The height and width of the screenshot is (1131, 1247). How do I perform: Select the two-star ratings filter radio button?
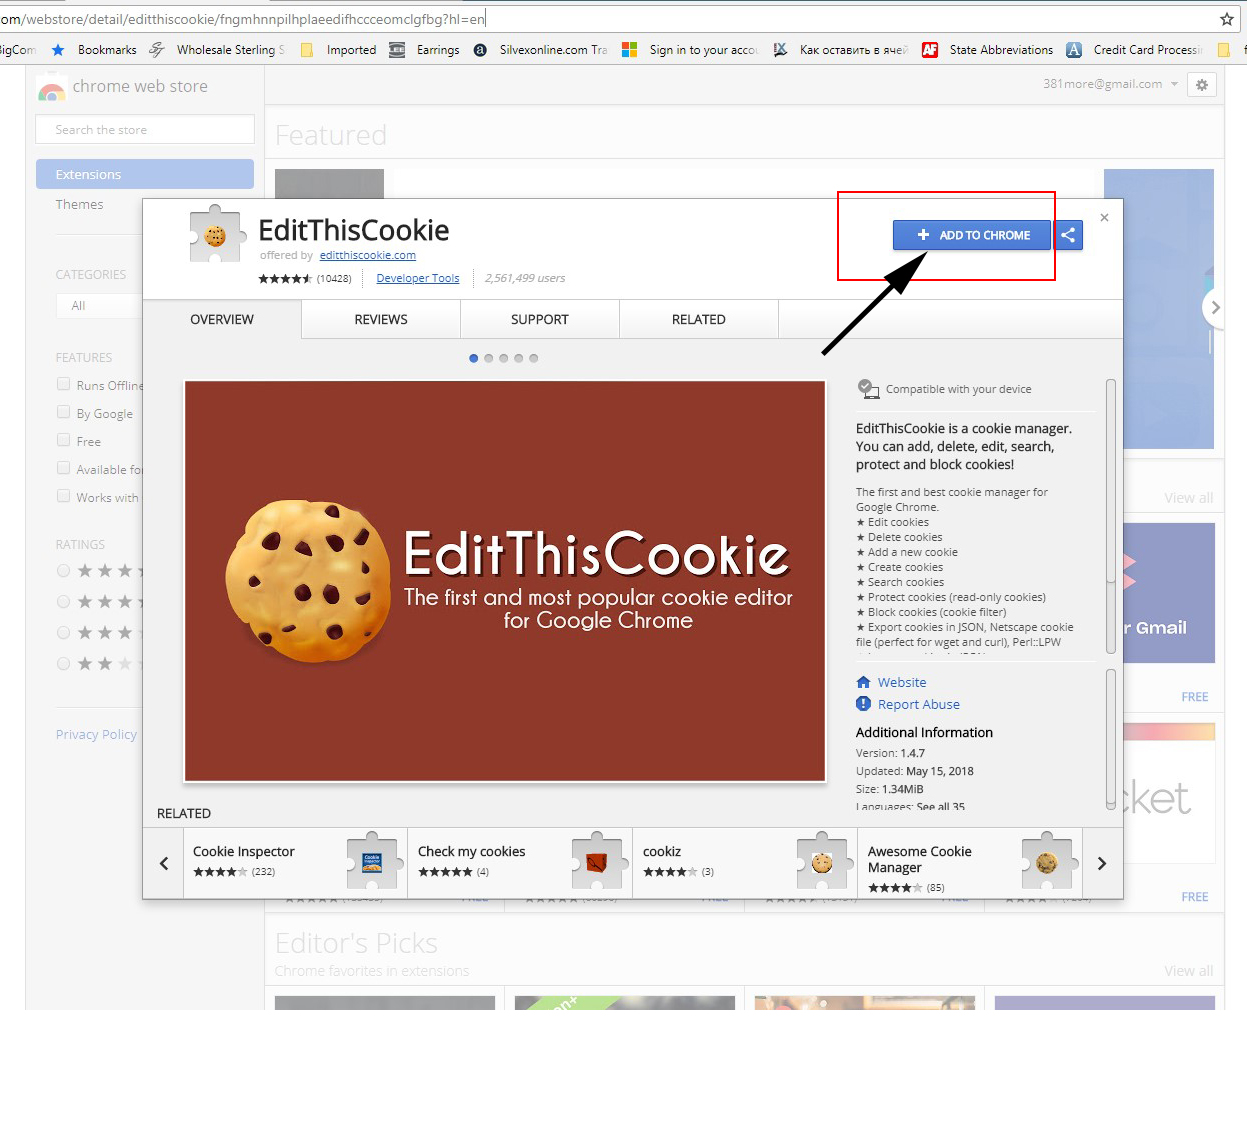coord(64,664)
